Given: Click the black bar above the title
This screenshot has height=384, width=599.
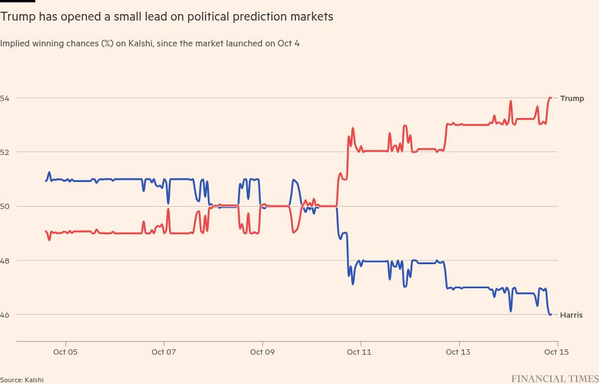Looking at the screenshot, I should pyautogui.click(x=17, y=1).
